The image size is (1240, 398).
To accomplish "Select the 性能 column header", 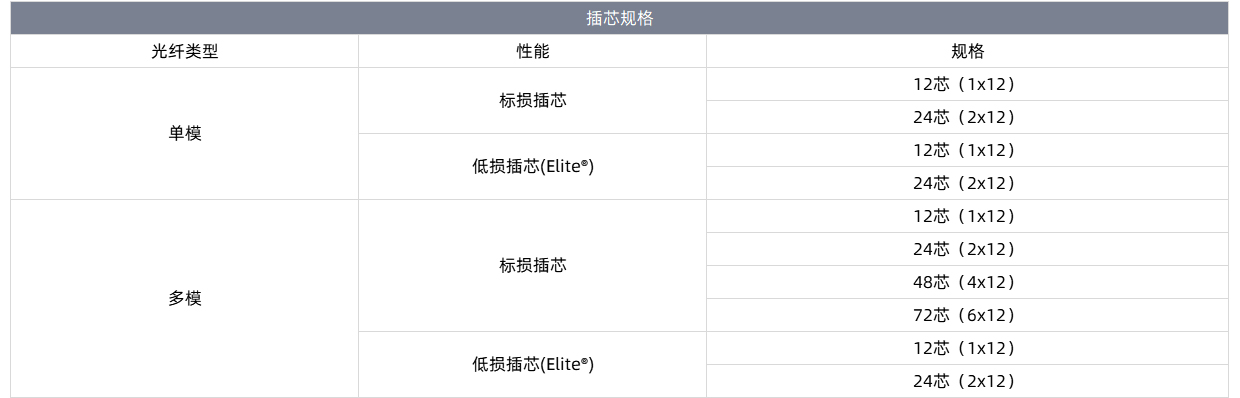I will (x=533, y=52).
